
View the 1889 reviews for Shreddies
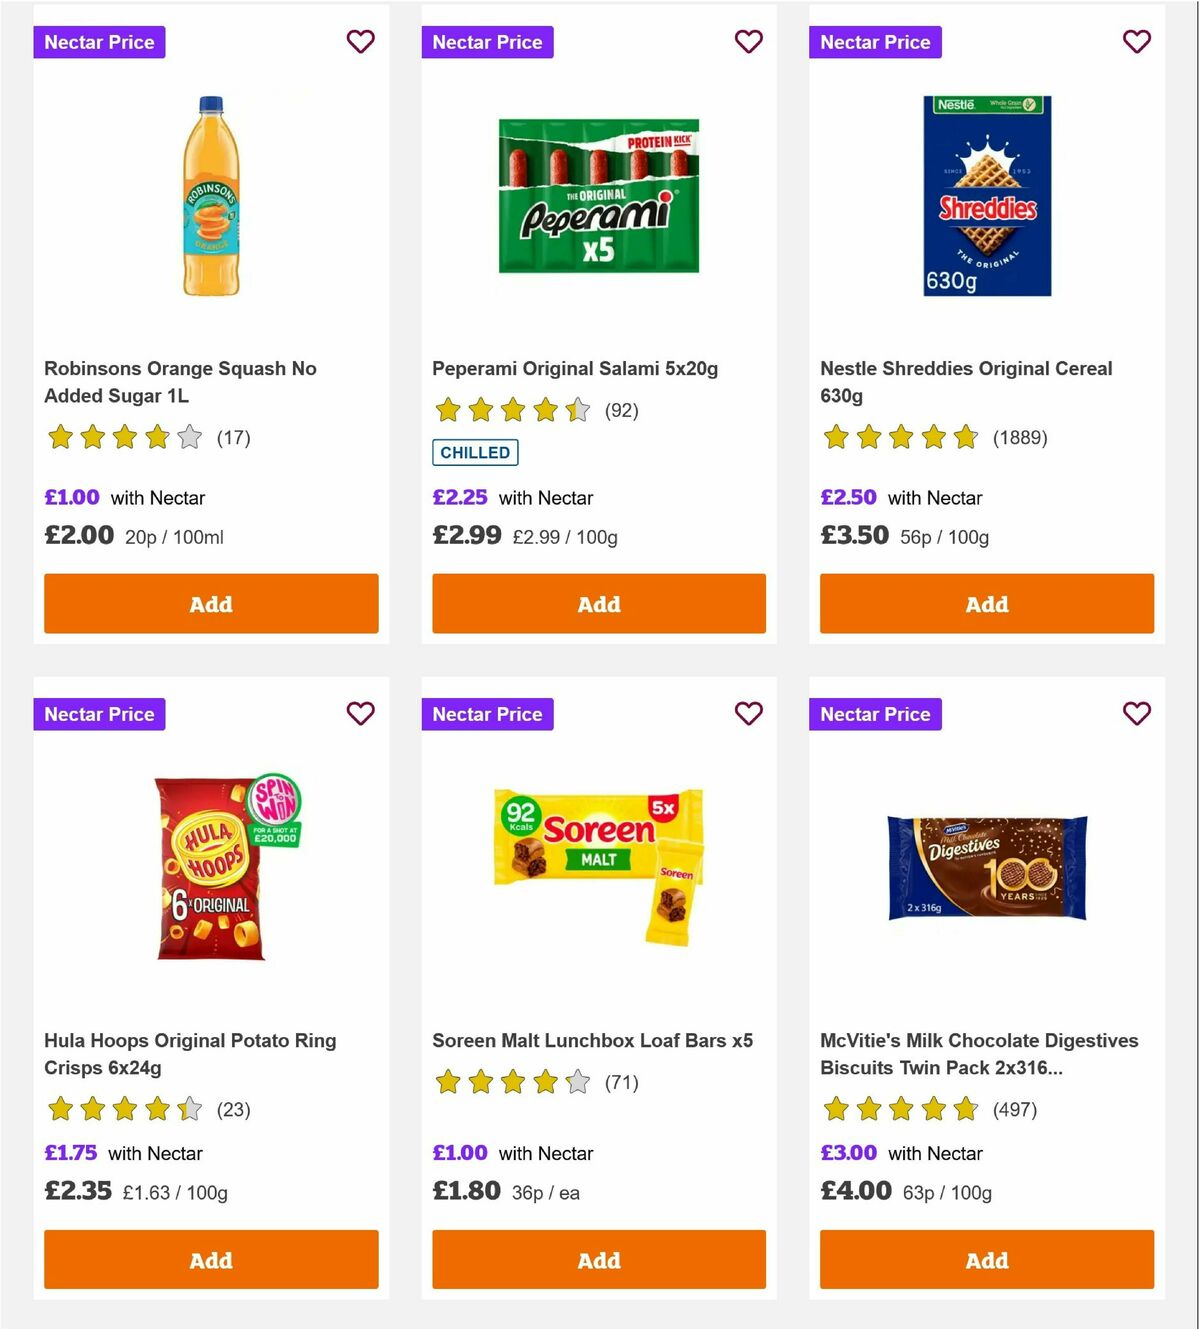tap(1019, 437)
